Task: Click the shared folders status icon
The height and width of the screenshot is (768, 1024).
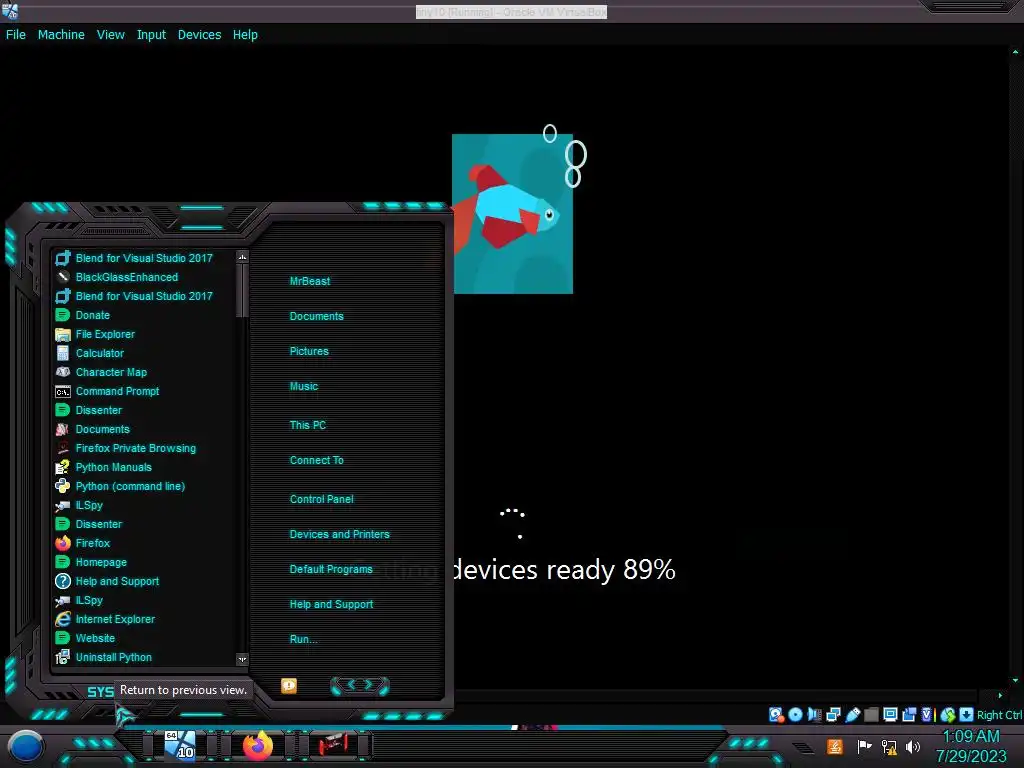Action: click(x=871, y=715)
